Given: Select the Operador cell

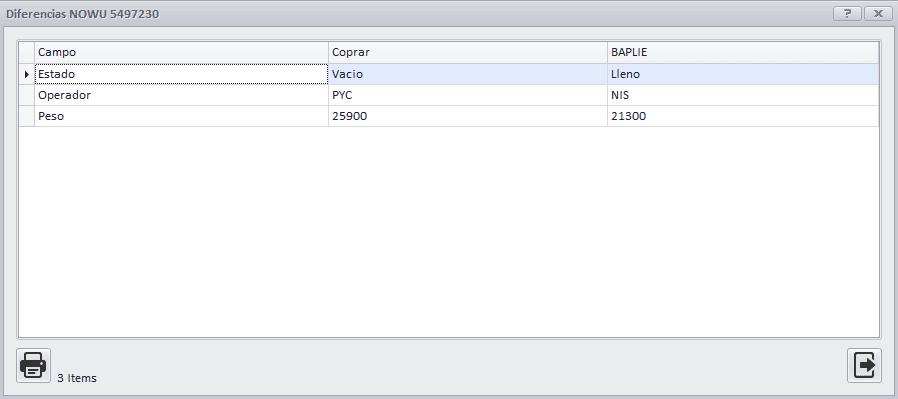Looking at the screenshot, I should tap(182, 95).
